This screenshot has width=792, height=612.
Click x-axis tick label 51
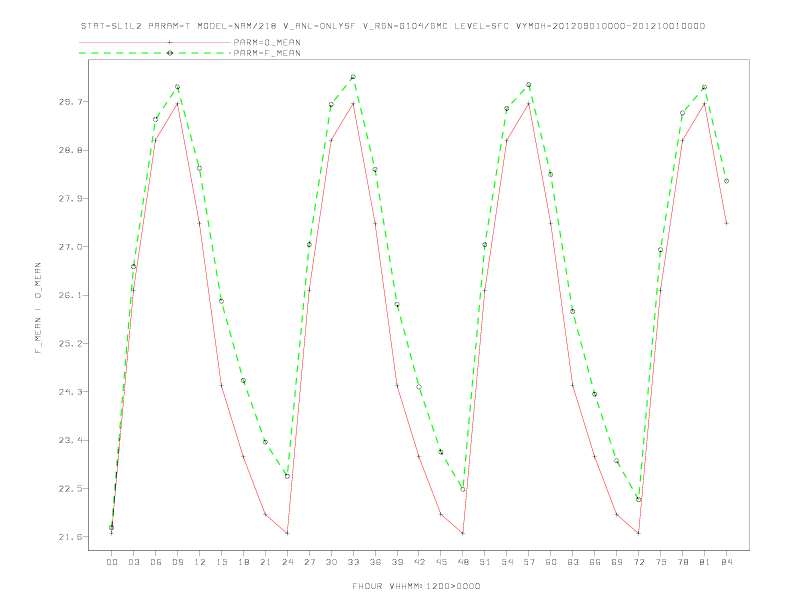point(485,562)
